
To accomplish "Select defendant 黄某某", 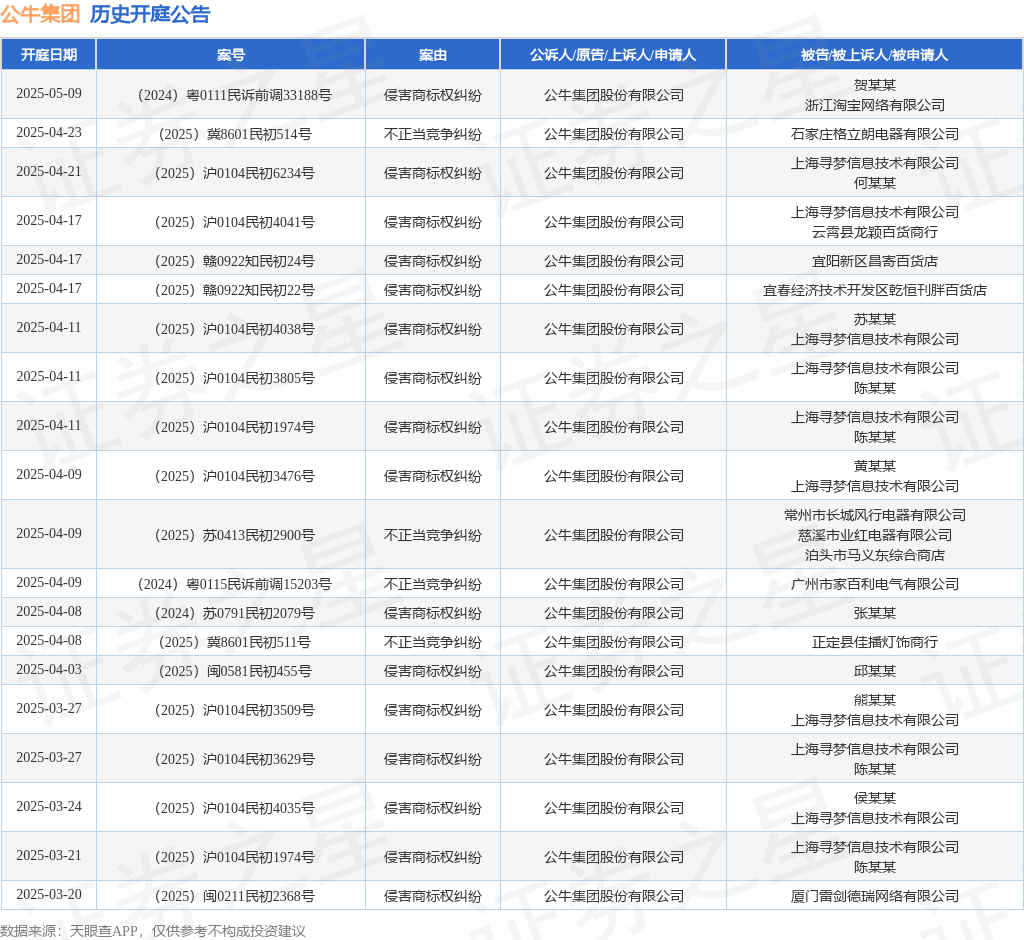I will pyautogui.click(x=874, y=466).
